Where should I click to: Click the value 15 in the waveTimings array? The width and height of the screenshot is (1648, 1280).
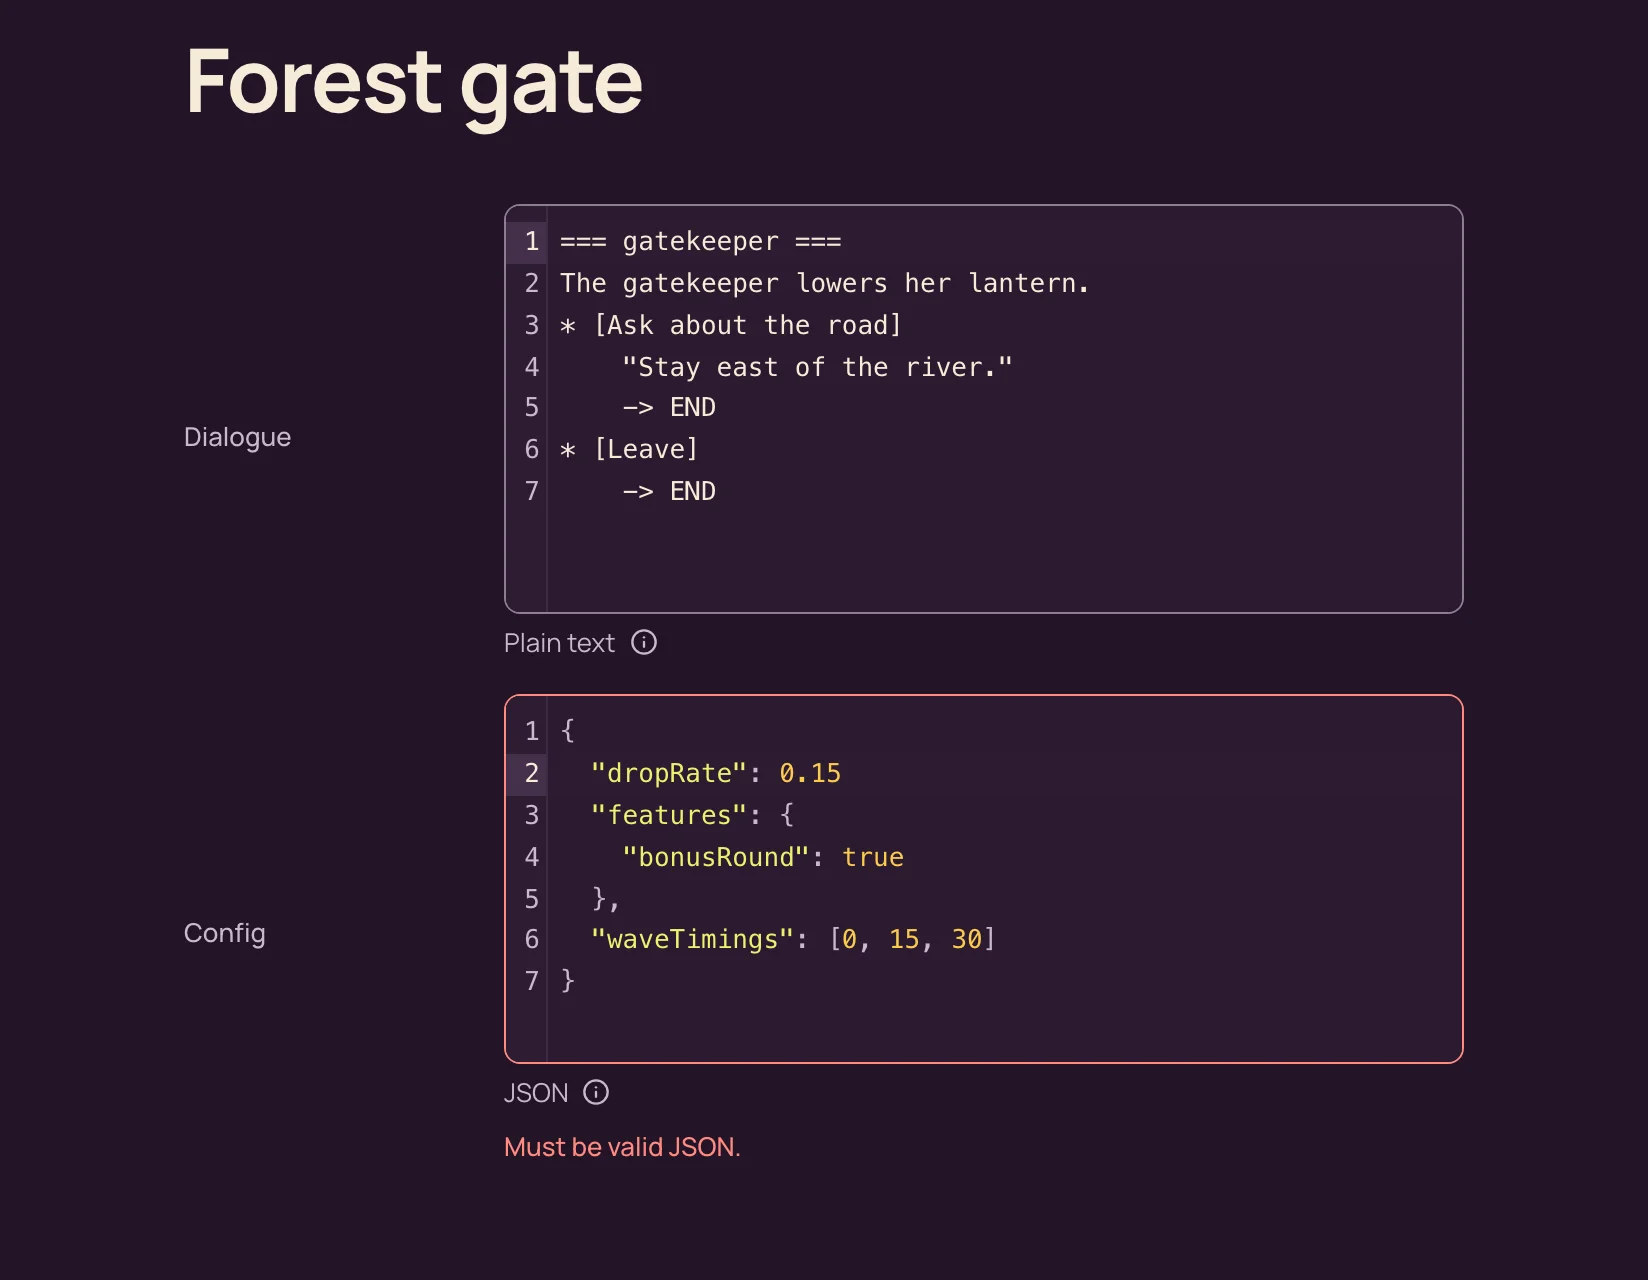pos(904,939)
